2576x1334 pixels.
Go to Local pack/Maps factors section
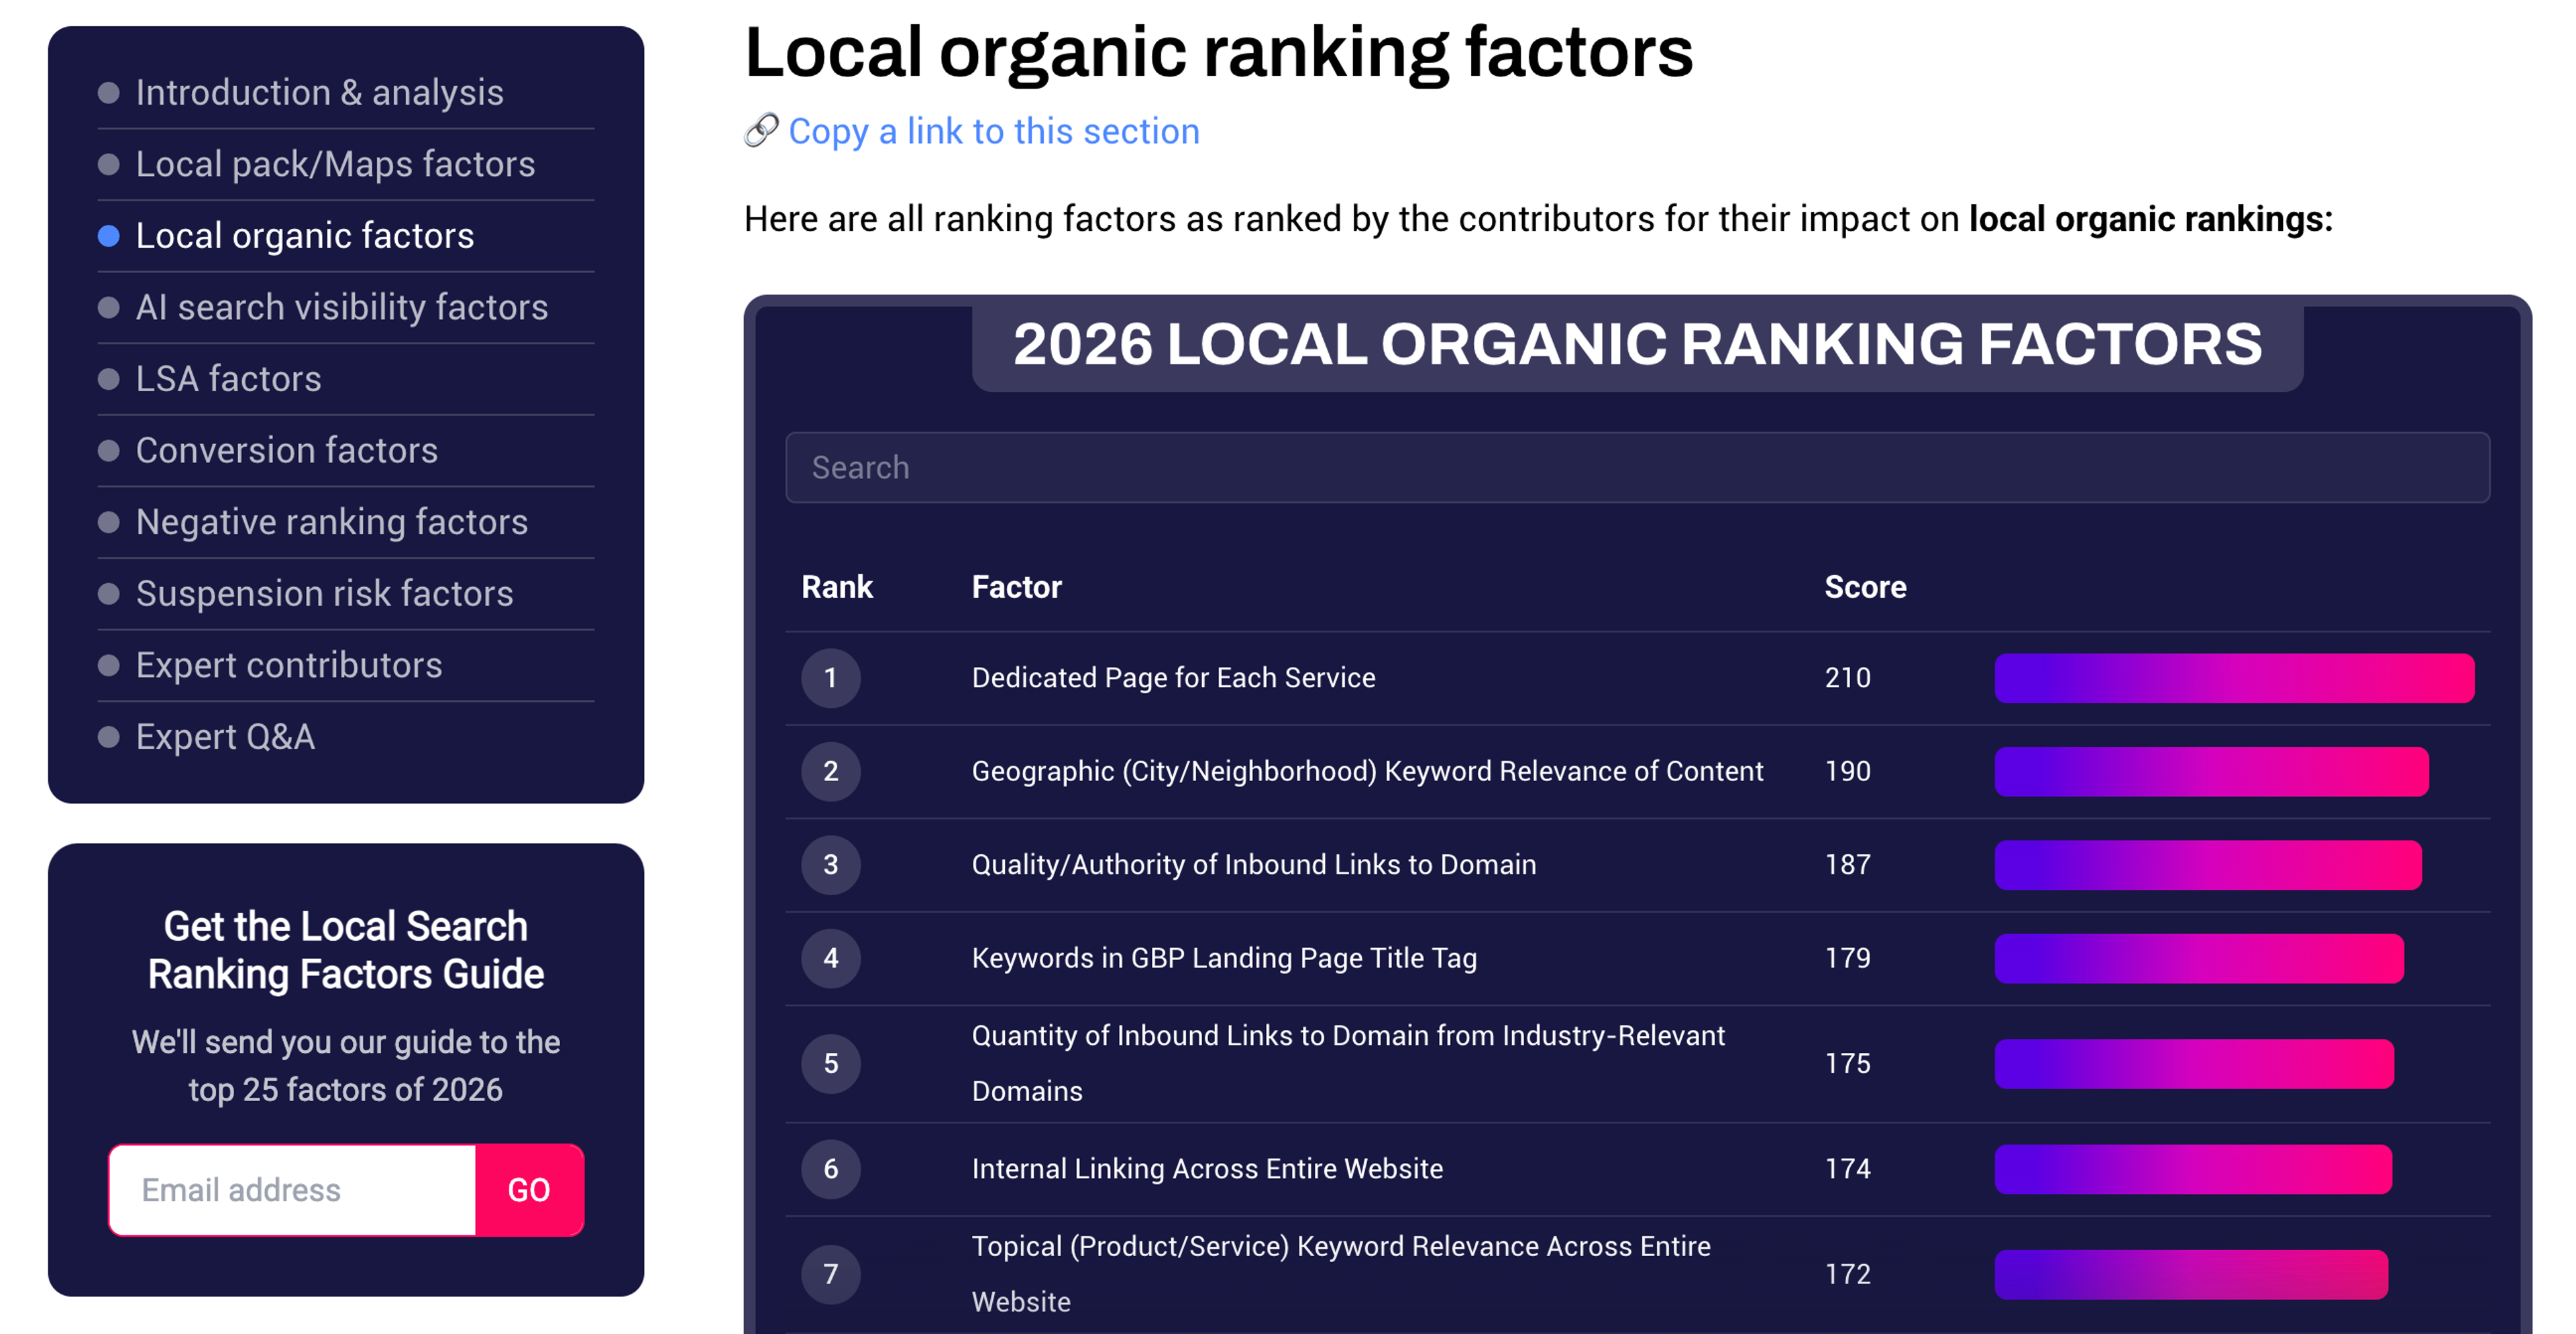335,164
